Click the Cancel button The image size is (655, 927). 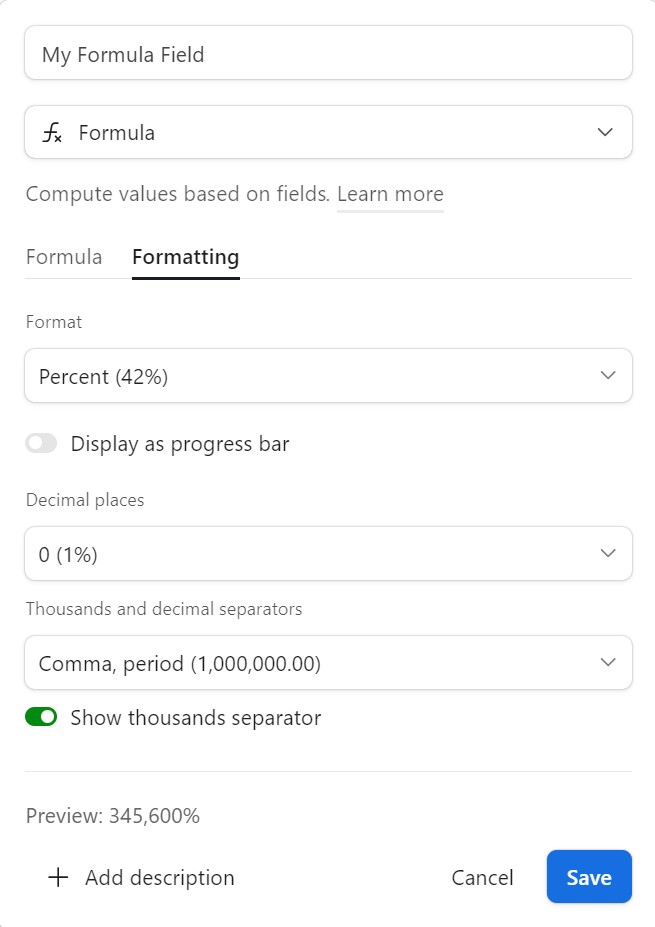click(x=482, y=878)
